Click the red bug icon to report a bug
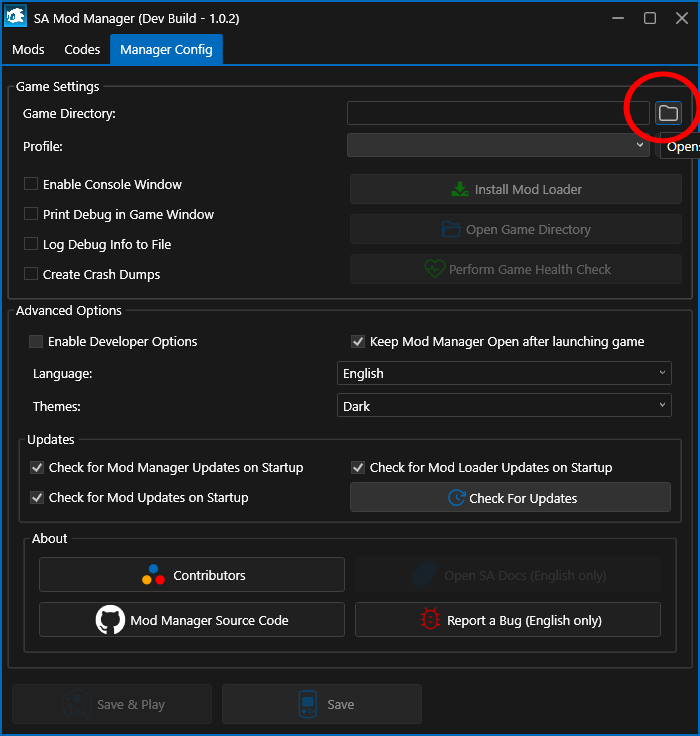 coord(430,620)
